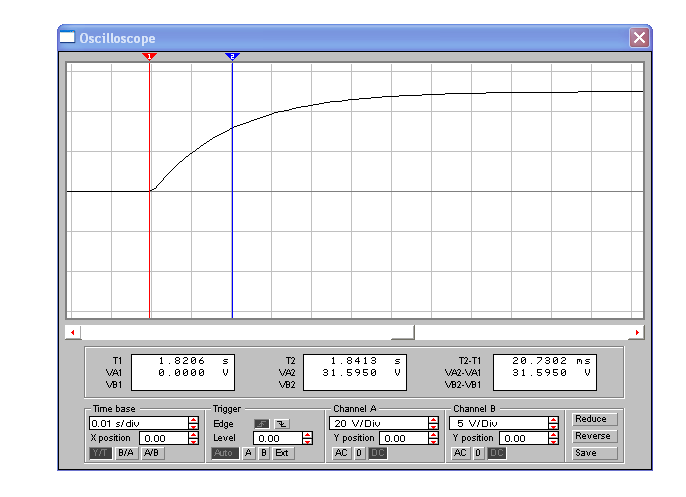Click the Channel B Y position field
This screenshot has height=497, width=686.
point(524,438)
